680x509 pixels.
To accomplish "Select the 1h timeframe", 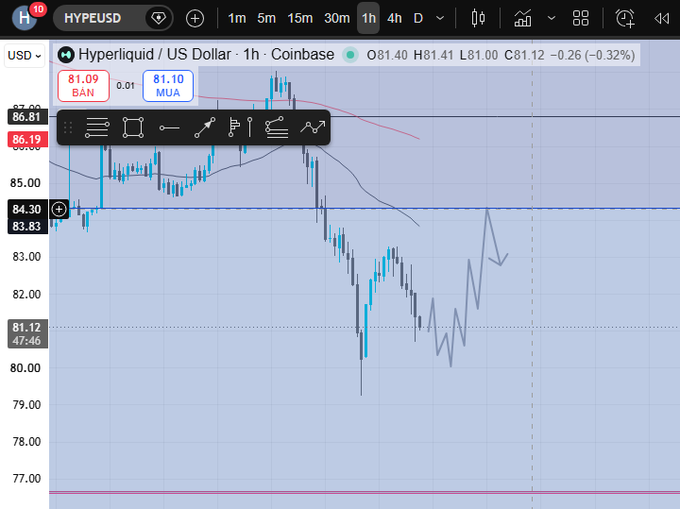I will [x=369, y=18].
